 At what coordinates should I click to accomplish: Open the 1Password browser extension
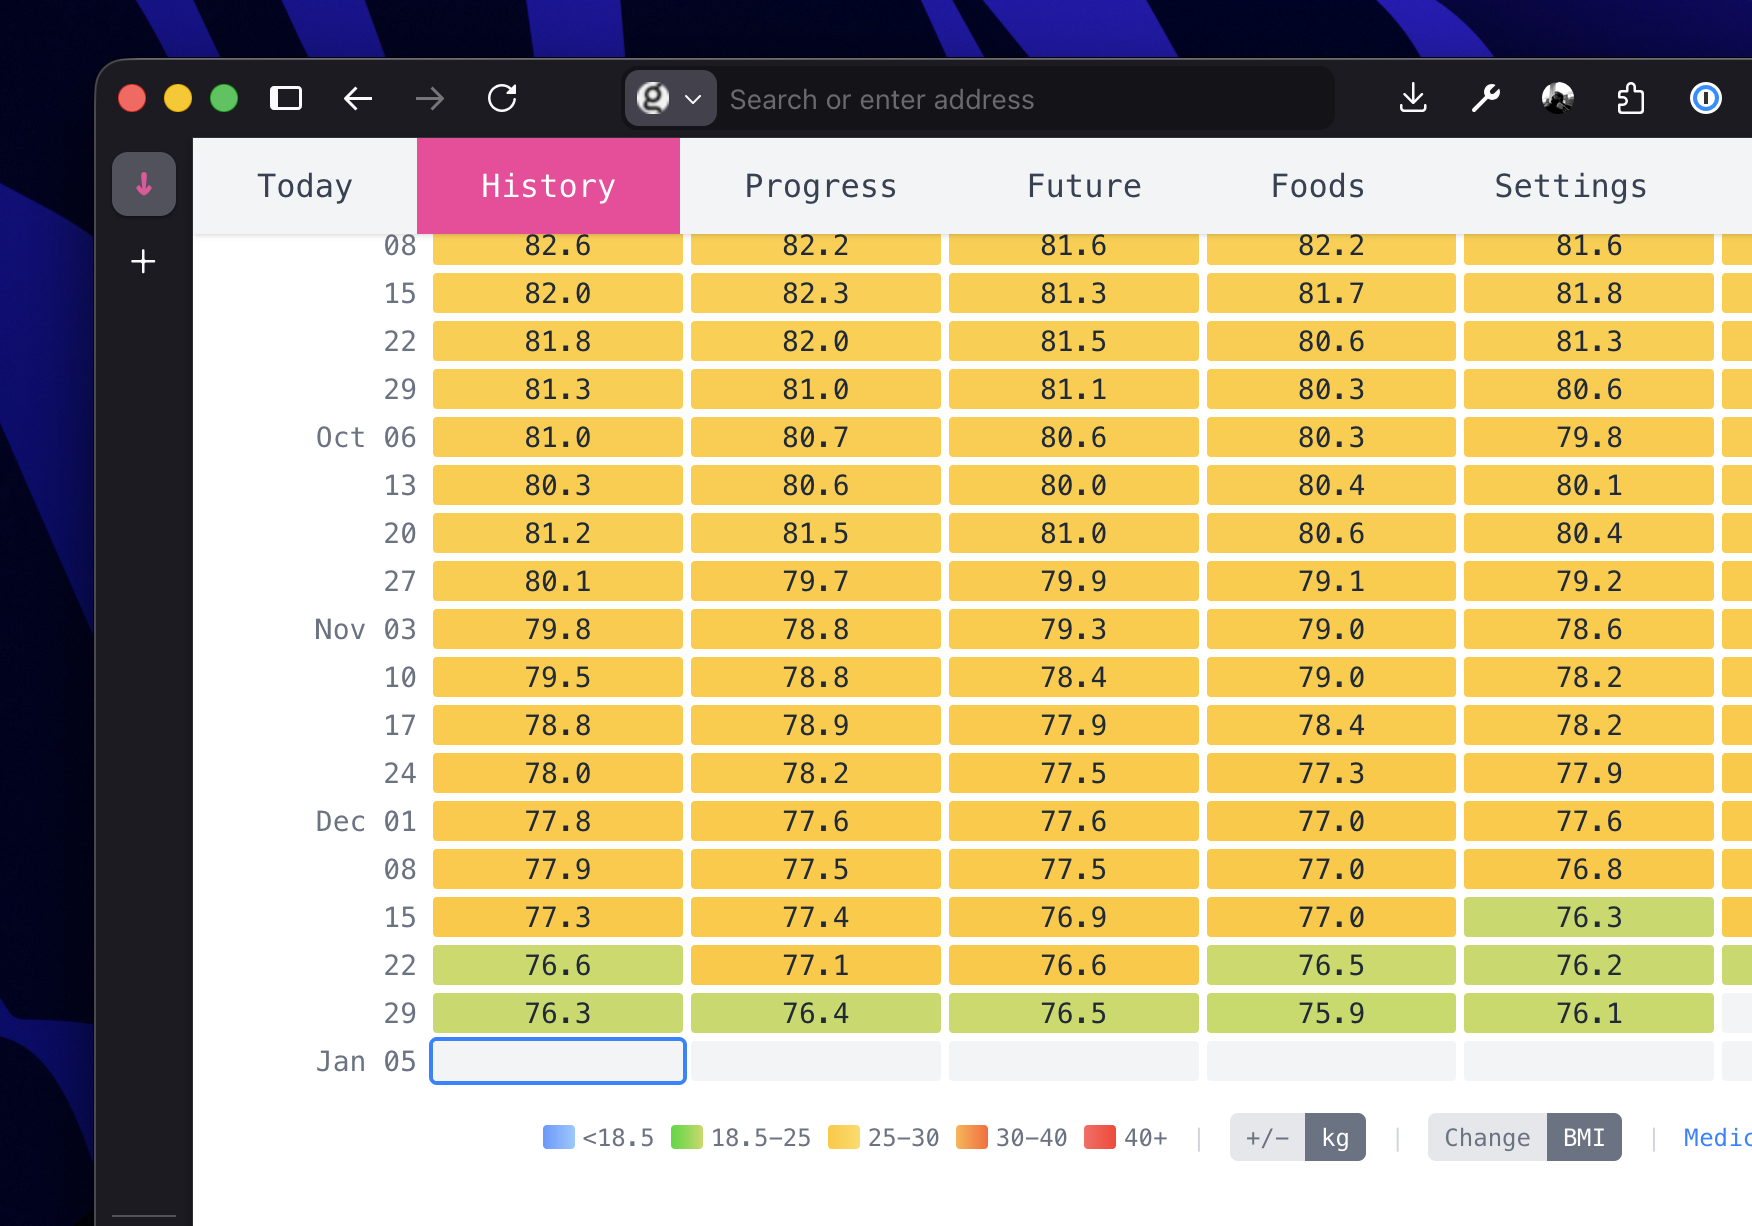tap(1705, 98)
